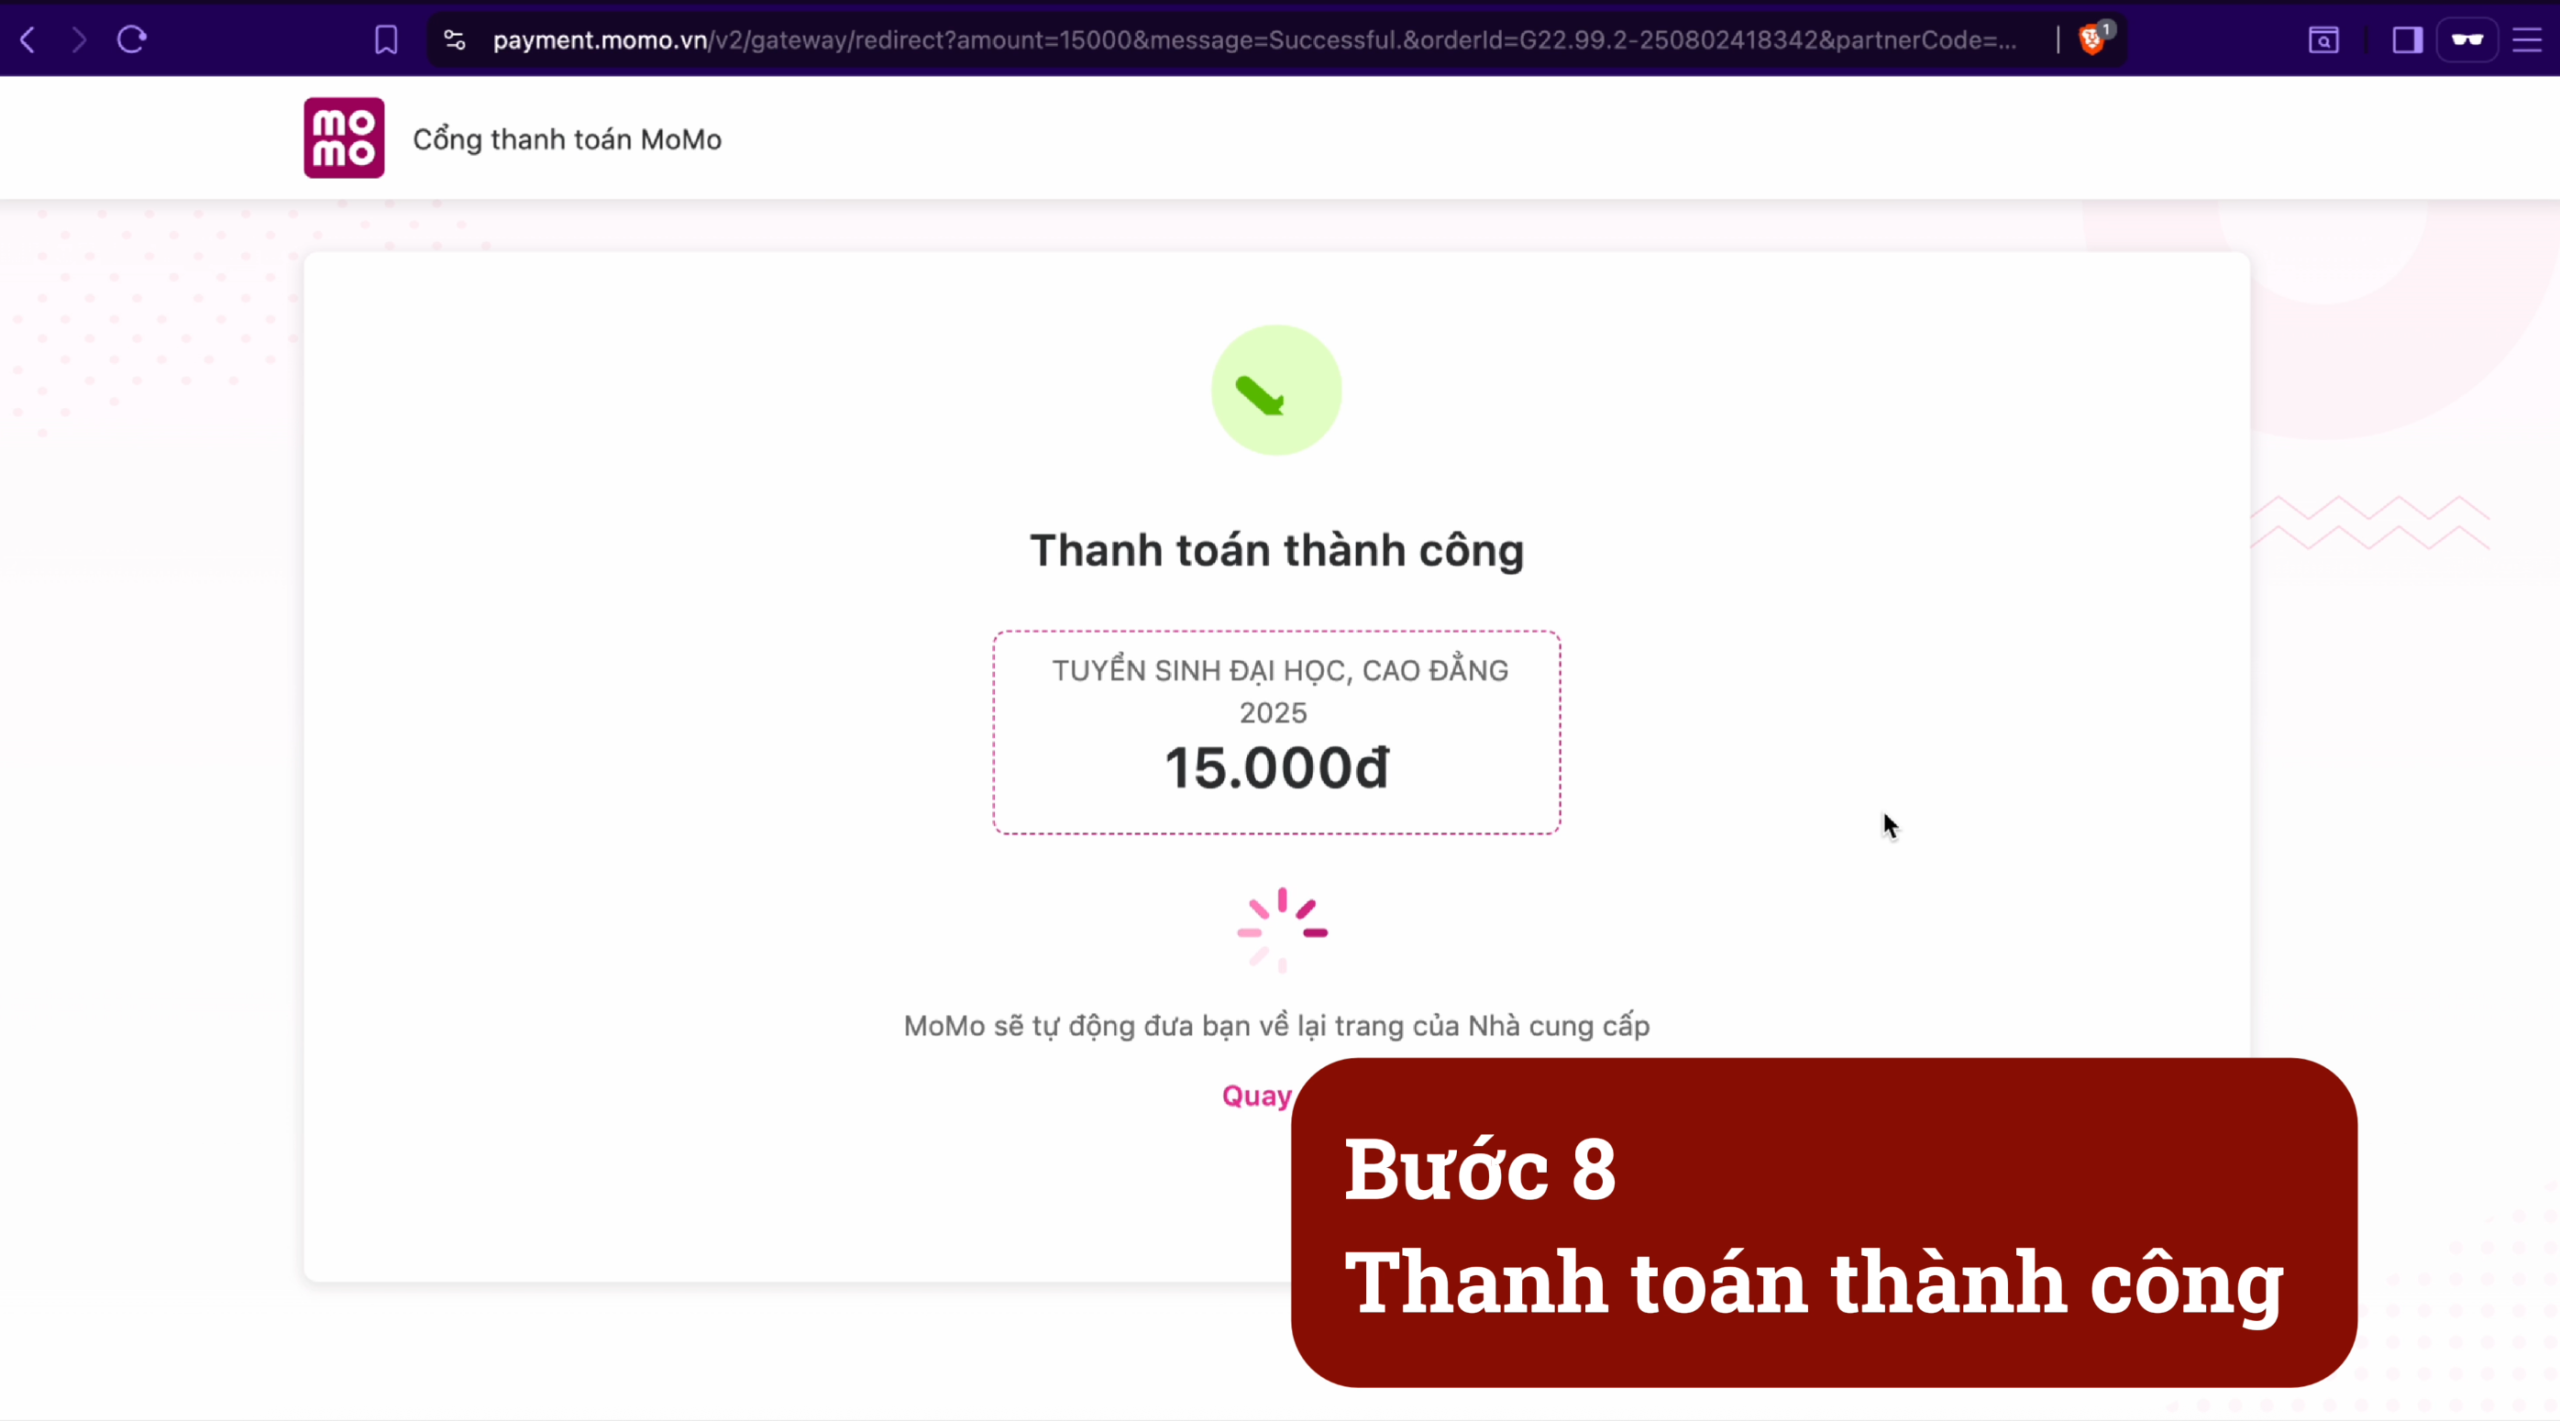Click the 'MoMo sẽ tự động đưa bạn' message
2560x1421 pixels.
pos(1276,1026)
